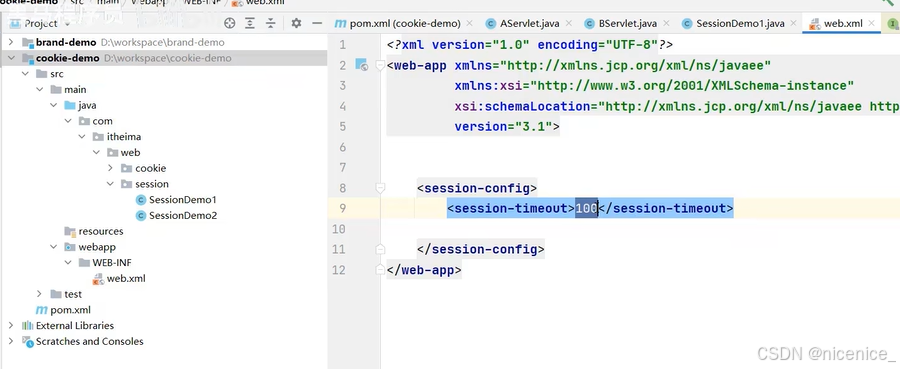The image size is (900, 369).
Task: Click the Select Opened File target icon
Action: tap(230, 23)
